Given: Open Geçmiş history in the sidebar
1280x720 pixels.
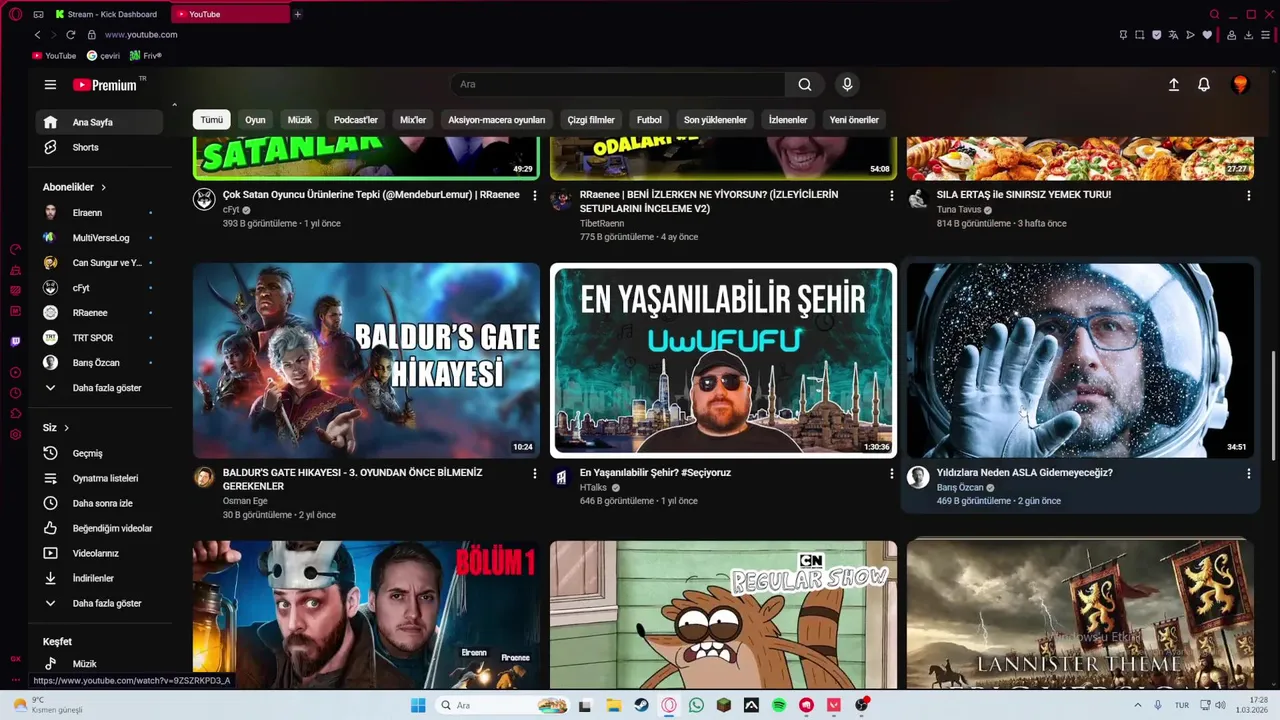Looking at the screenshot, I should tap(99, 454).
